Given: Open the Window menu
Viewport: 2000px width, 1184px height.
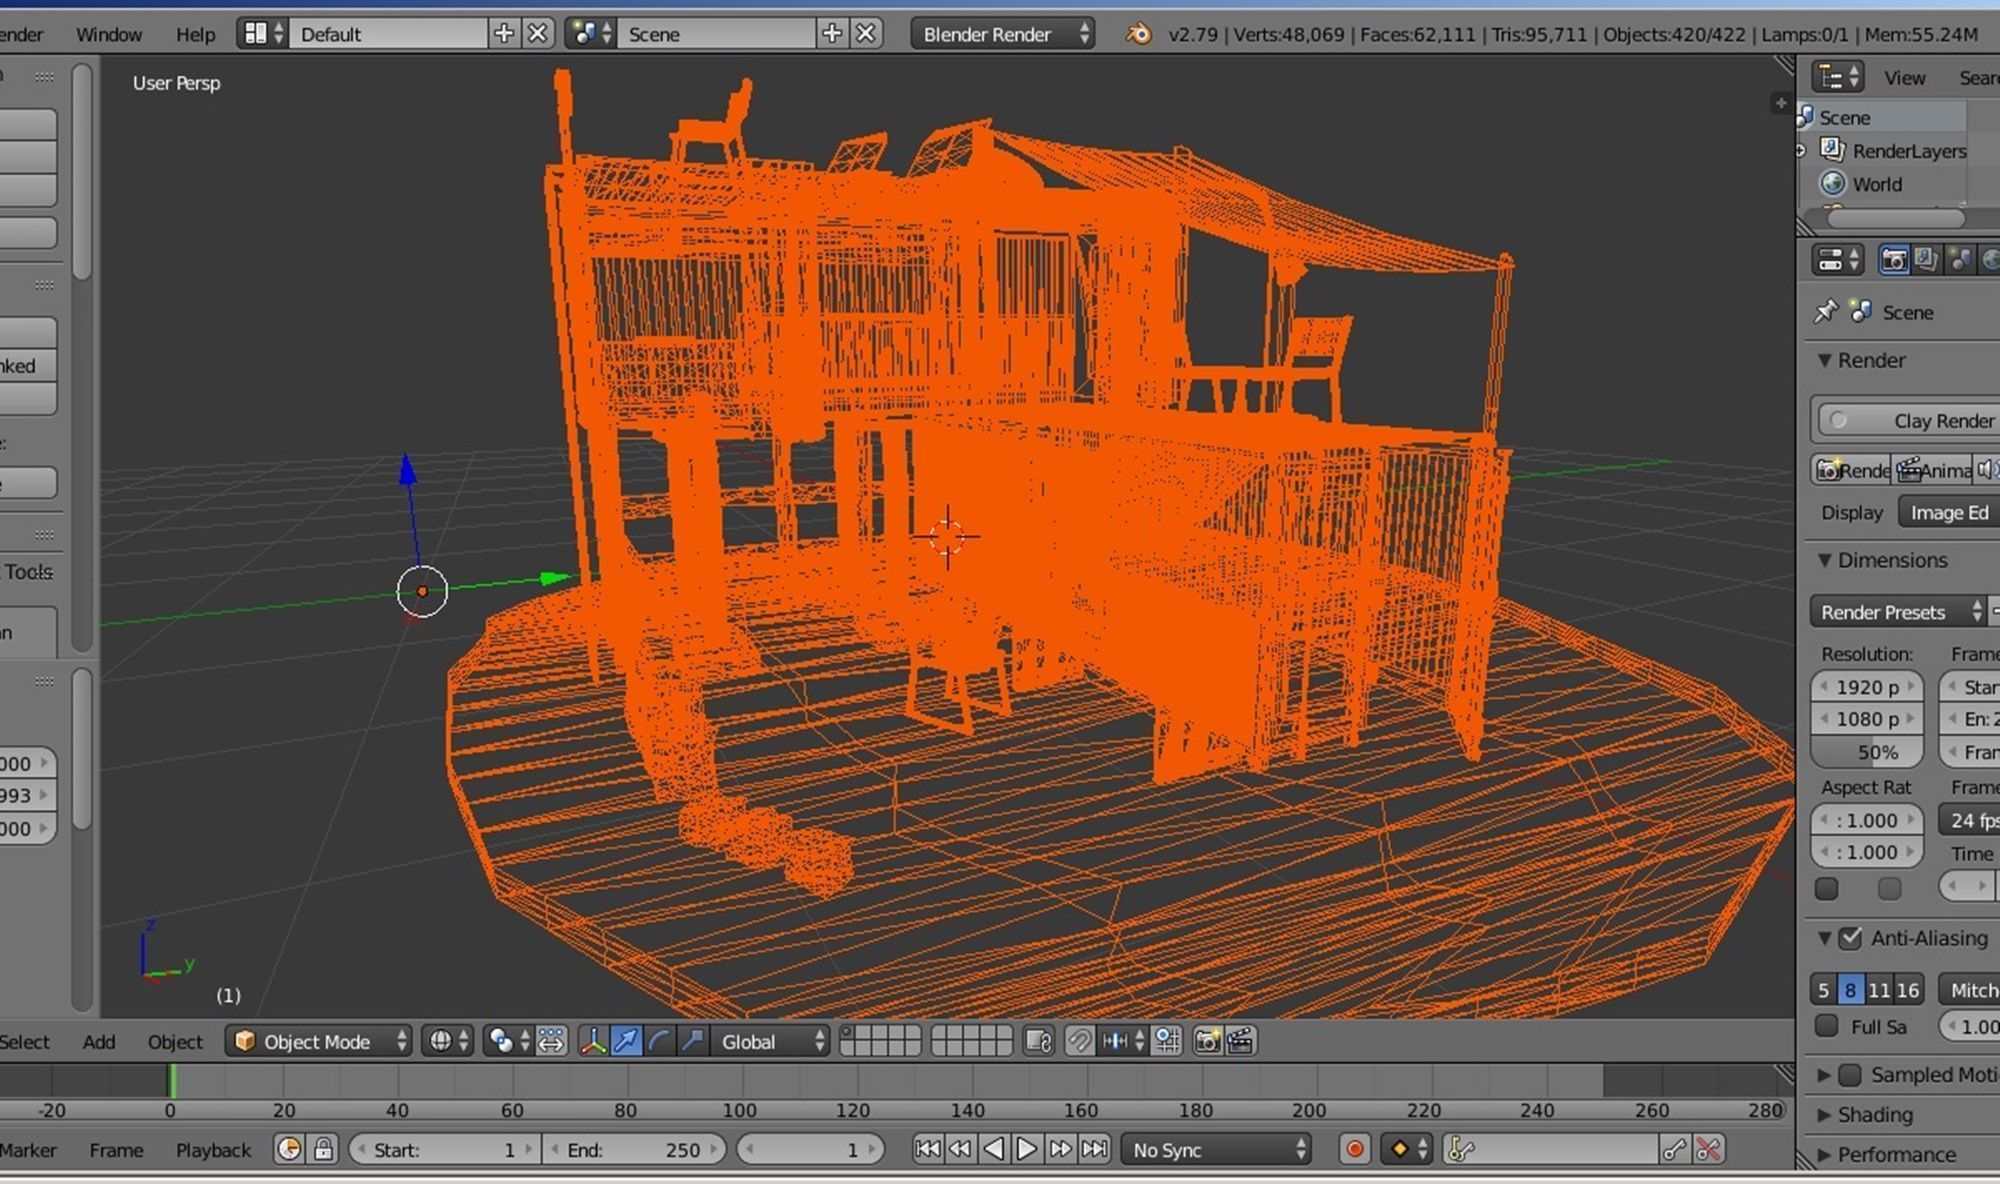Looking at the screenshot, I should tap(109, 34).
